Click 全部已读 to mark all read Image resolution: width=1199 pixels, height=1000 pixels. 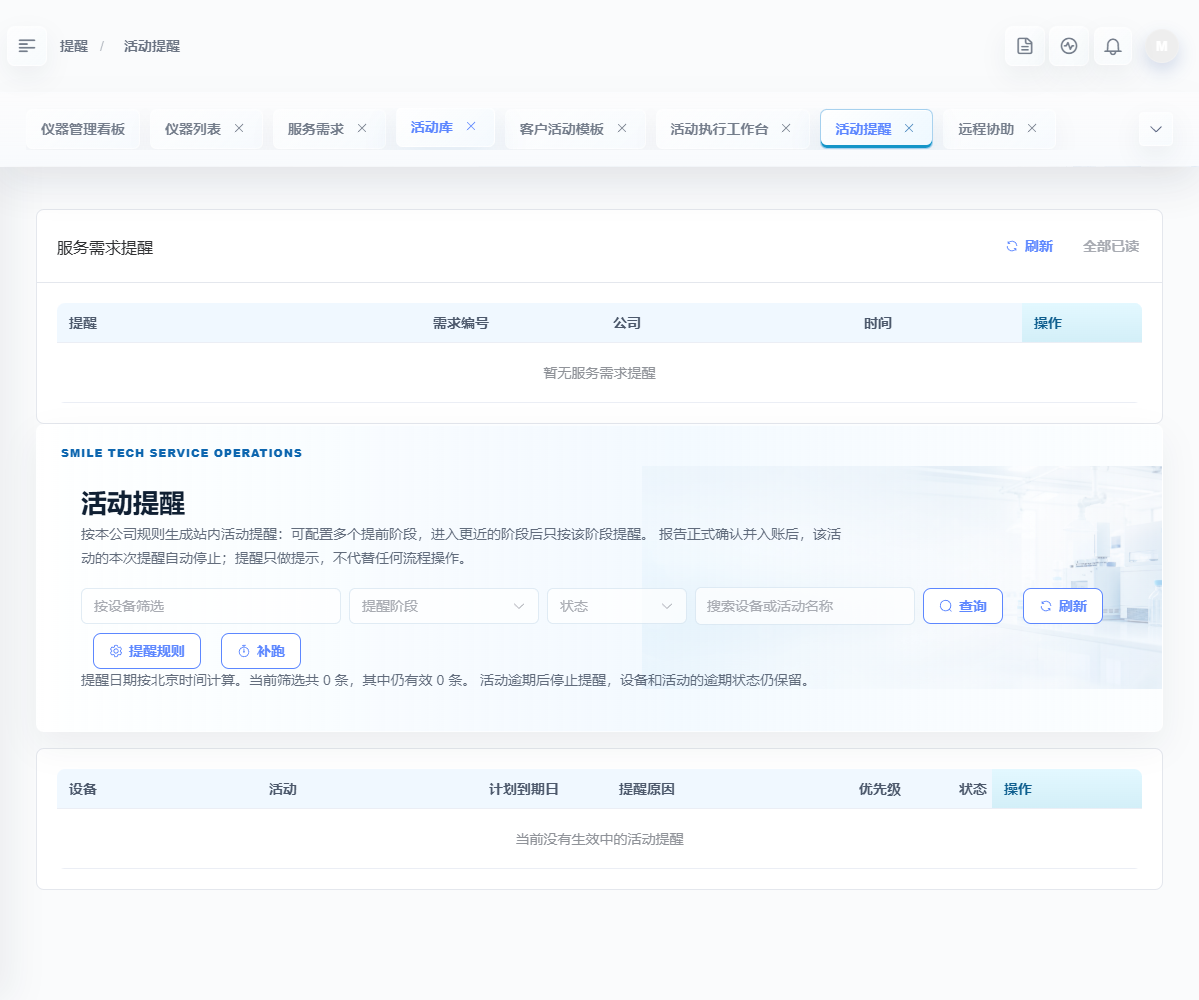coord(1111,246)
